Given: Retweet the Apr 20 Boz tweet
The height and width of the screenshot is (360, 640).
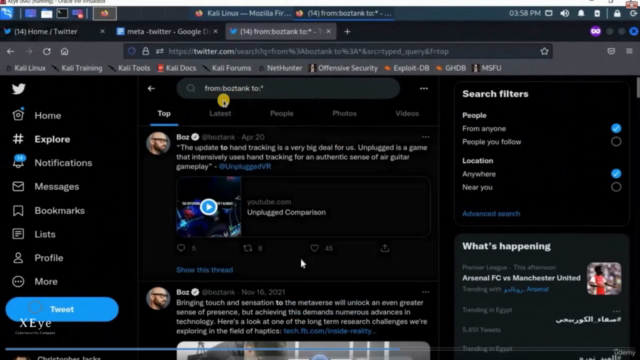Looking at the screenshot, I should point(248,248).
